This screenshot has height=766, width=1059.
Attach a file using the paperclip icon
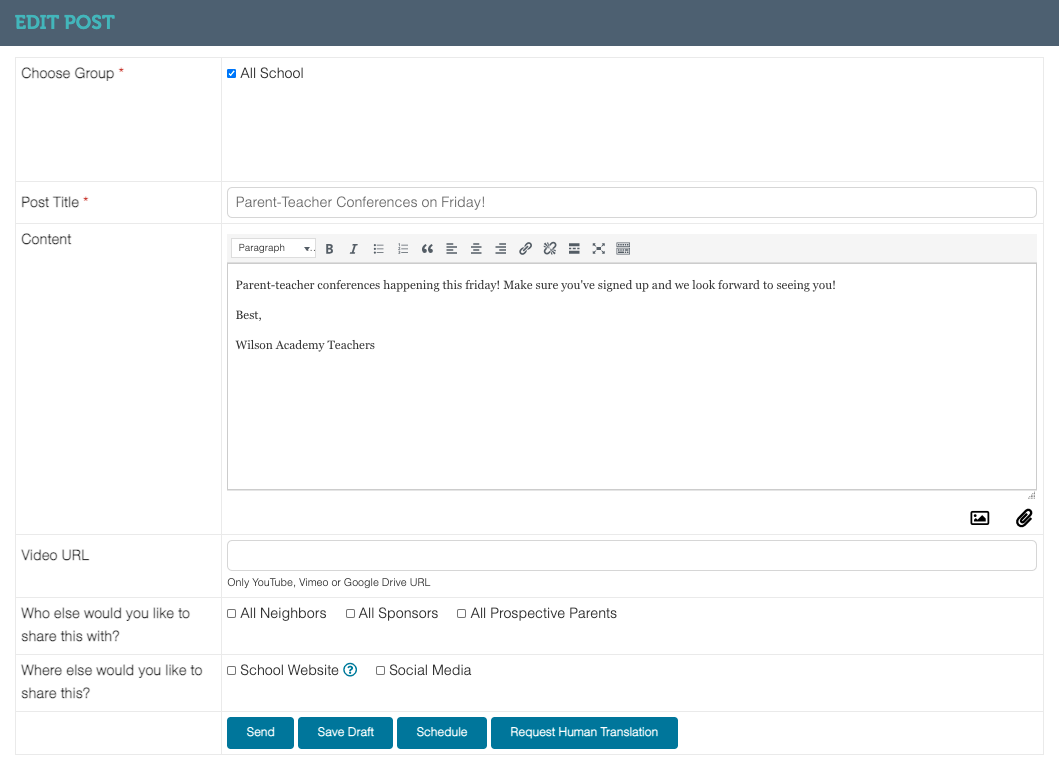[x=1024, y=518]
